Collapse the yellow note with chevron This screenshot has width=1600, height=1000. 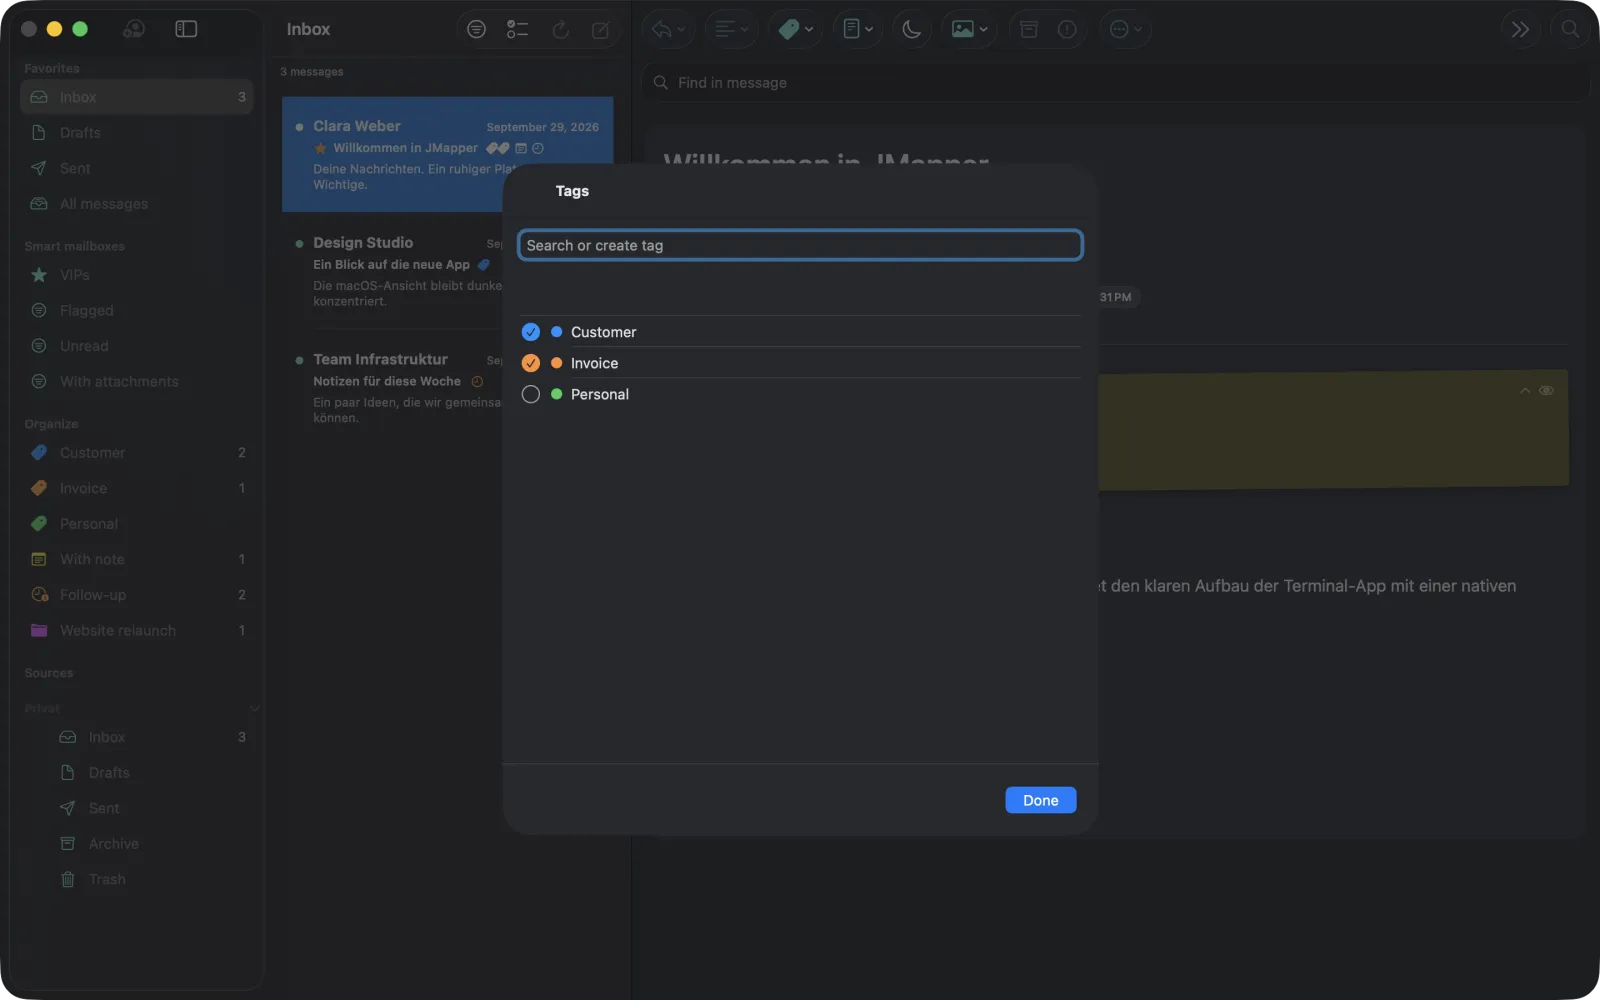pyautogui.click(x=1525, y=391)
